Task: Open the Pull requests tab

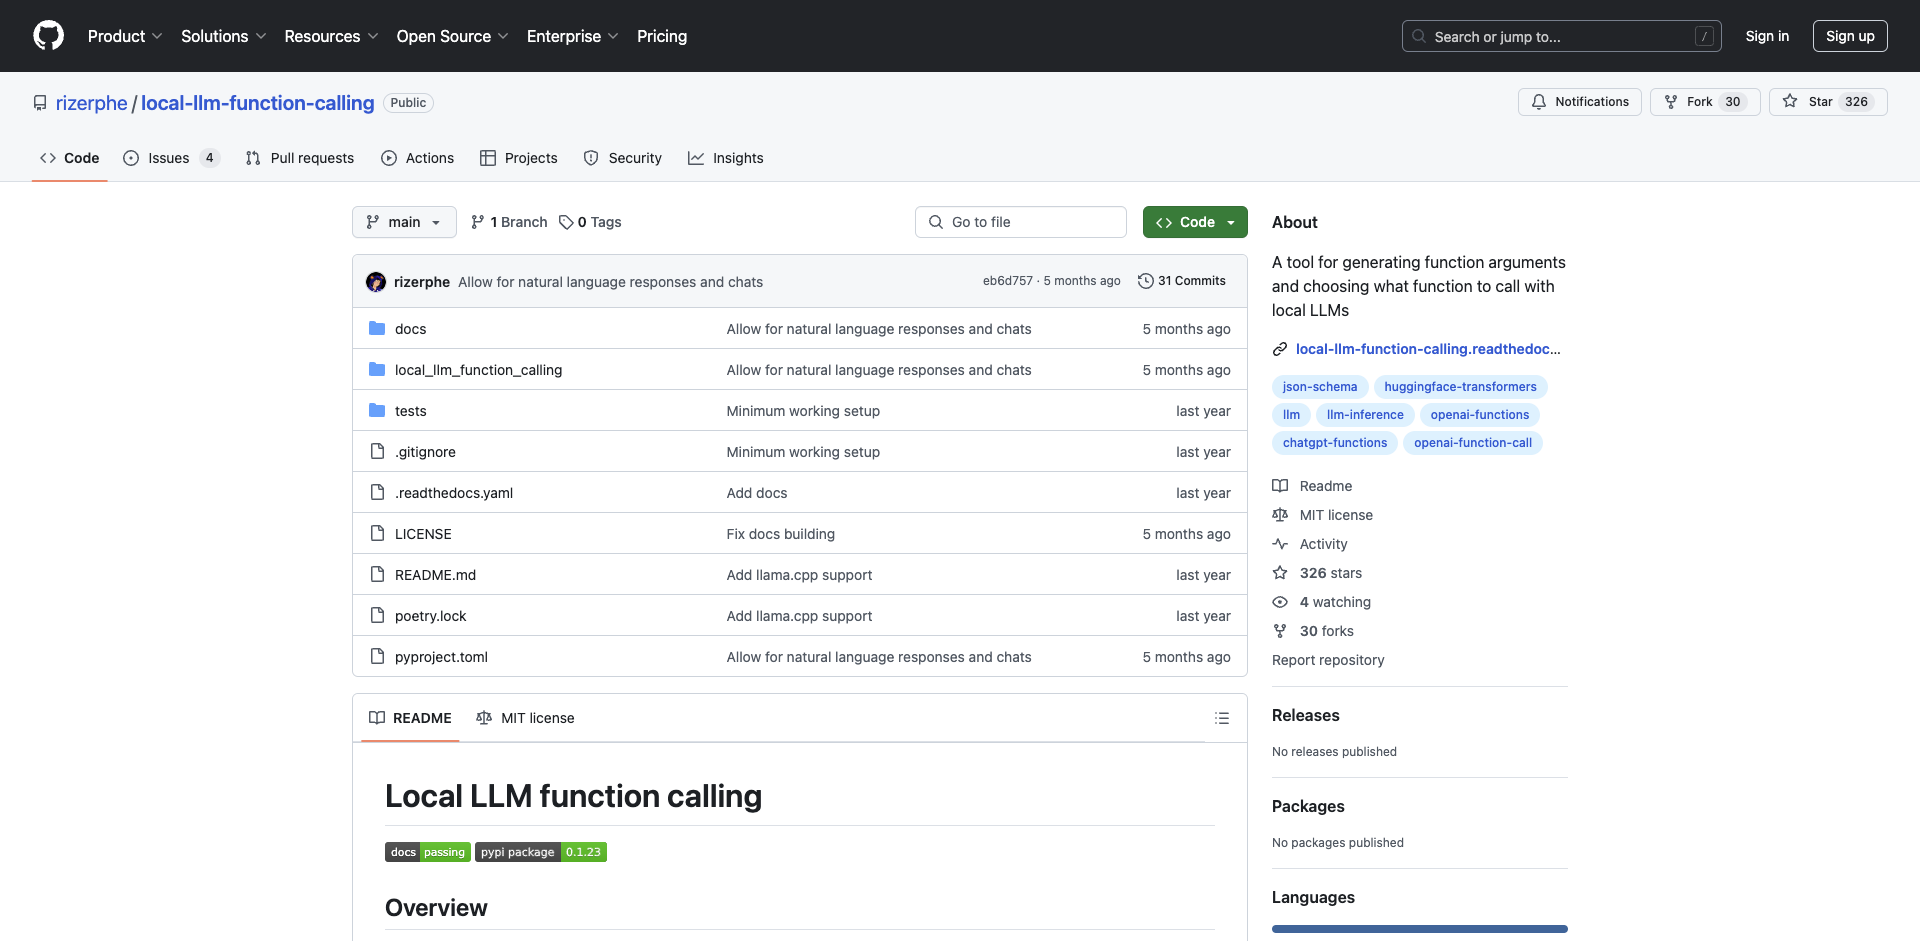Action: 300,158
